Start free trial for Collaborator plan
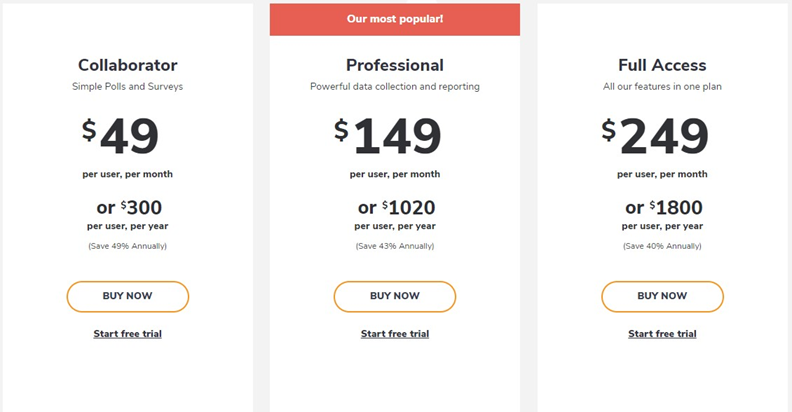This screenshot has height=412, width=792. [x=127, y=334]
